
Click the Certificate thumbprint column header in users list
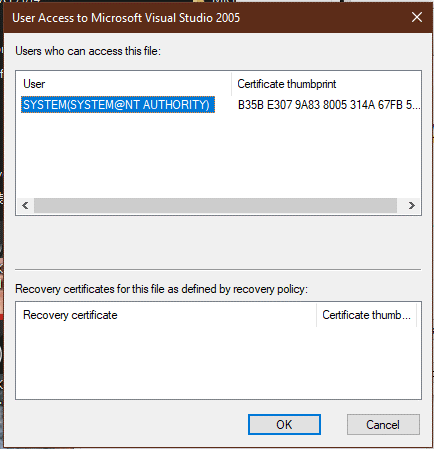pyautogui.click(x=326, y=84)
